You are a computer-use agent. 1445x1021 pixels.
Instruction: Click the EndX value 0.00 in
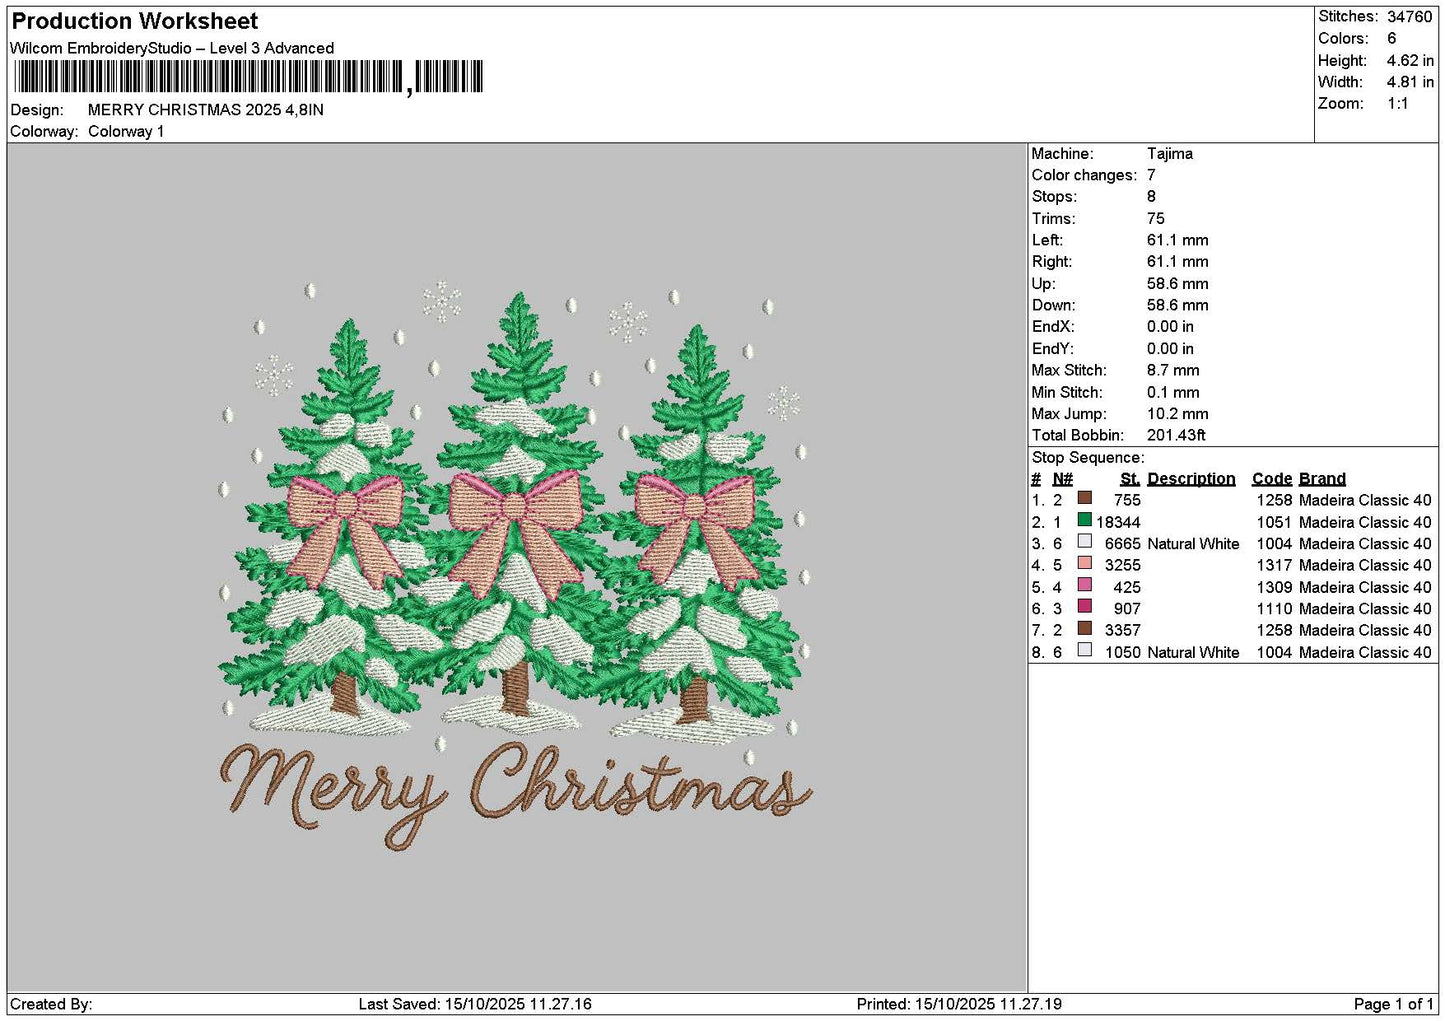[1170, 327]
